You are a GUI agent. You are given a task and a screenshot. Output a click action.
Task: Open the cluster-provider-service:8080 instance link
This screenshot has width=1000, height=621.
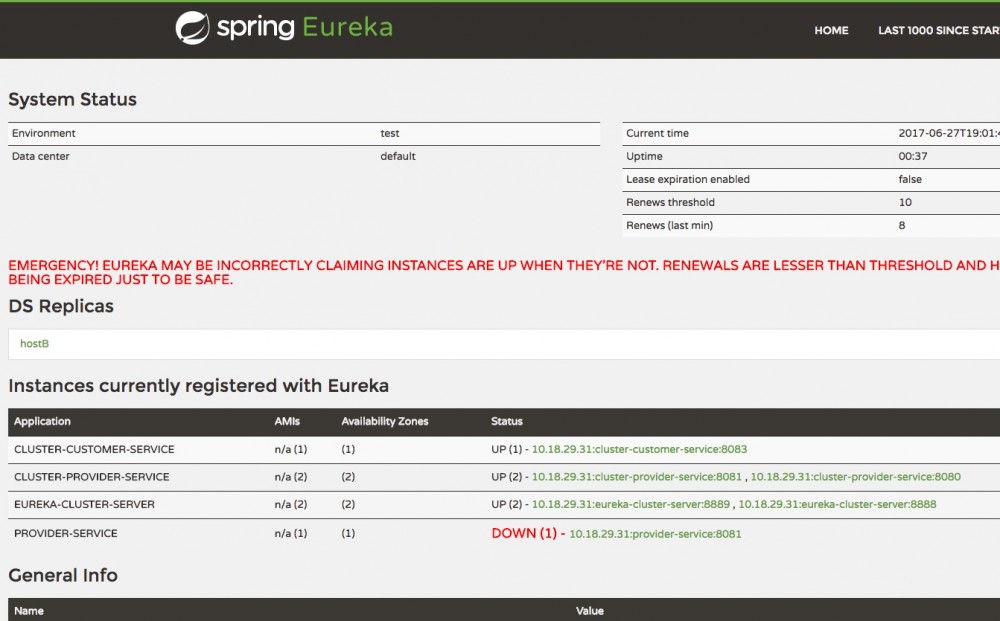coord(855,477)
